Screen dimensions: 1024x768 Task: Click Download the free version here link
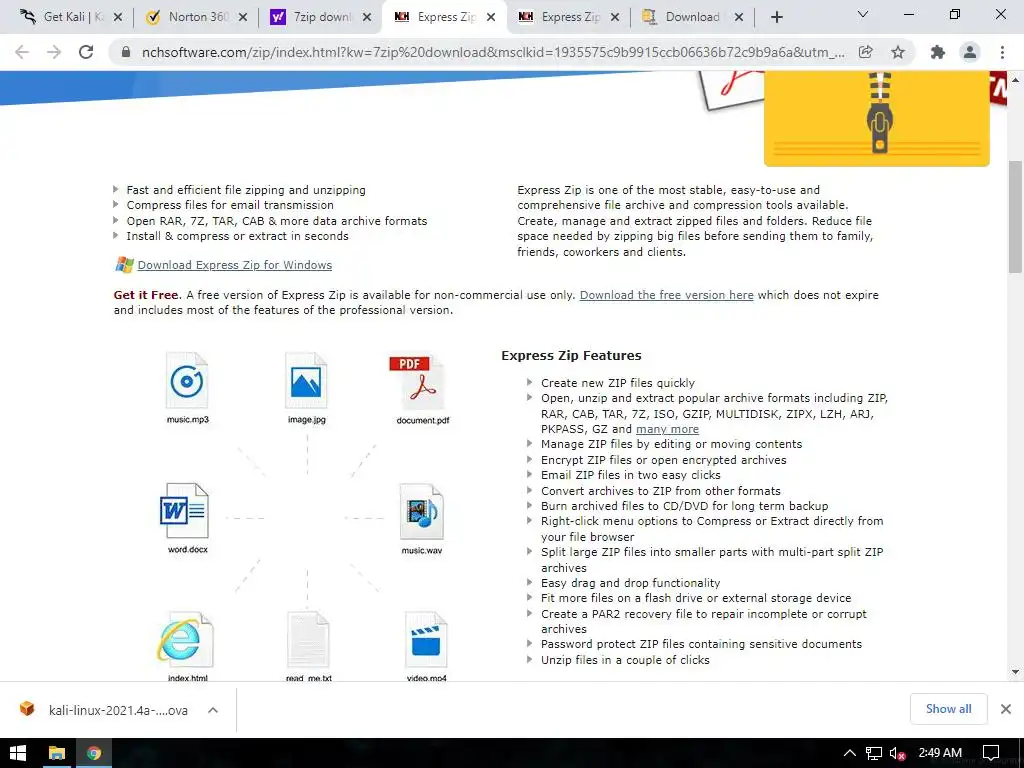667,295
